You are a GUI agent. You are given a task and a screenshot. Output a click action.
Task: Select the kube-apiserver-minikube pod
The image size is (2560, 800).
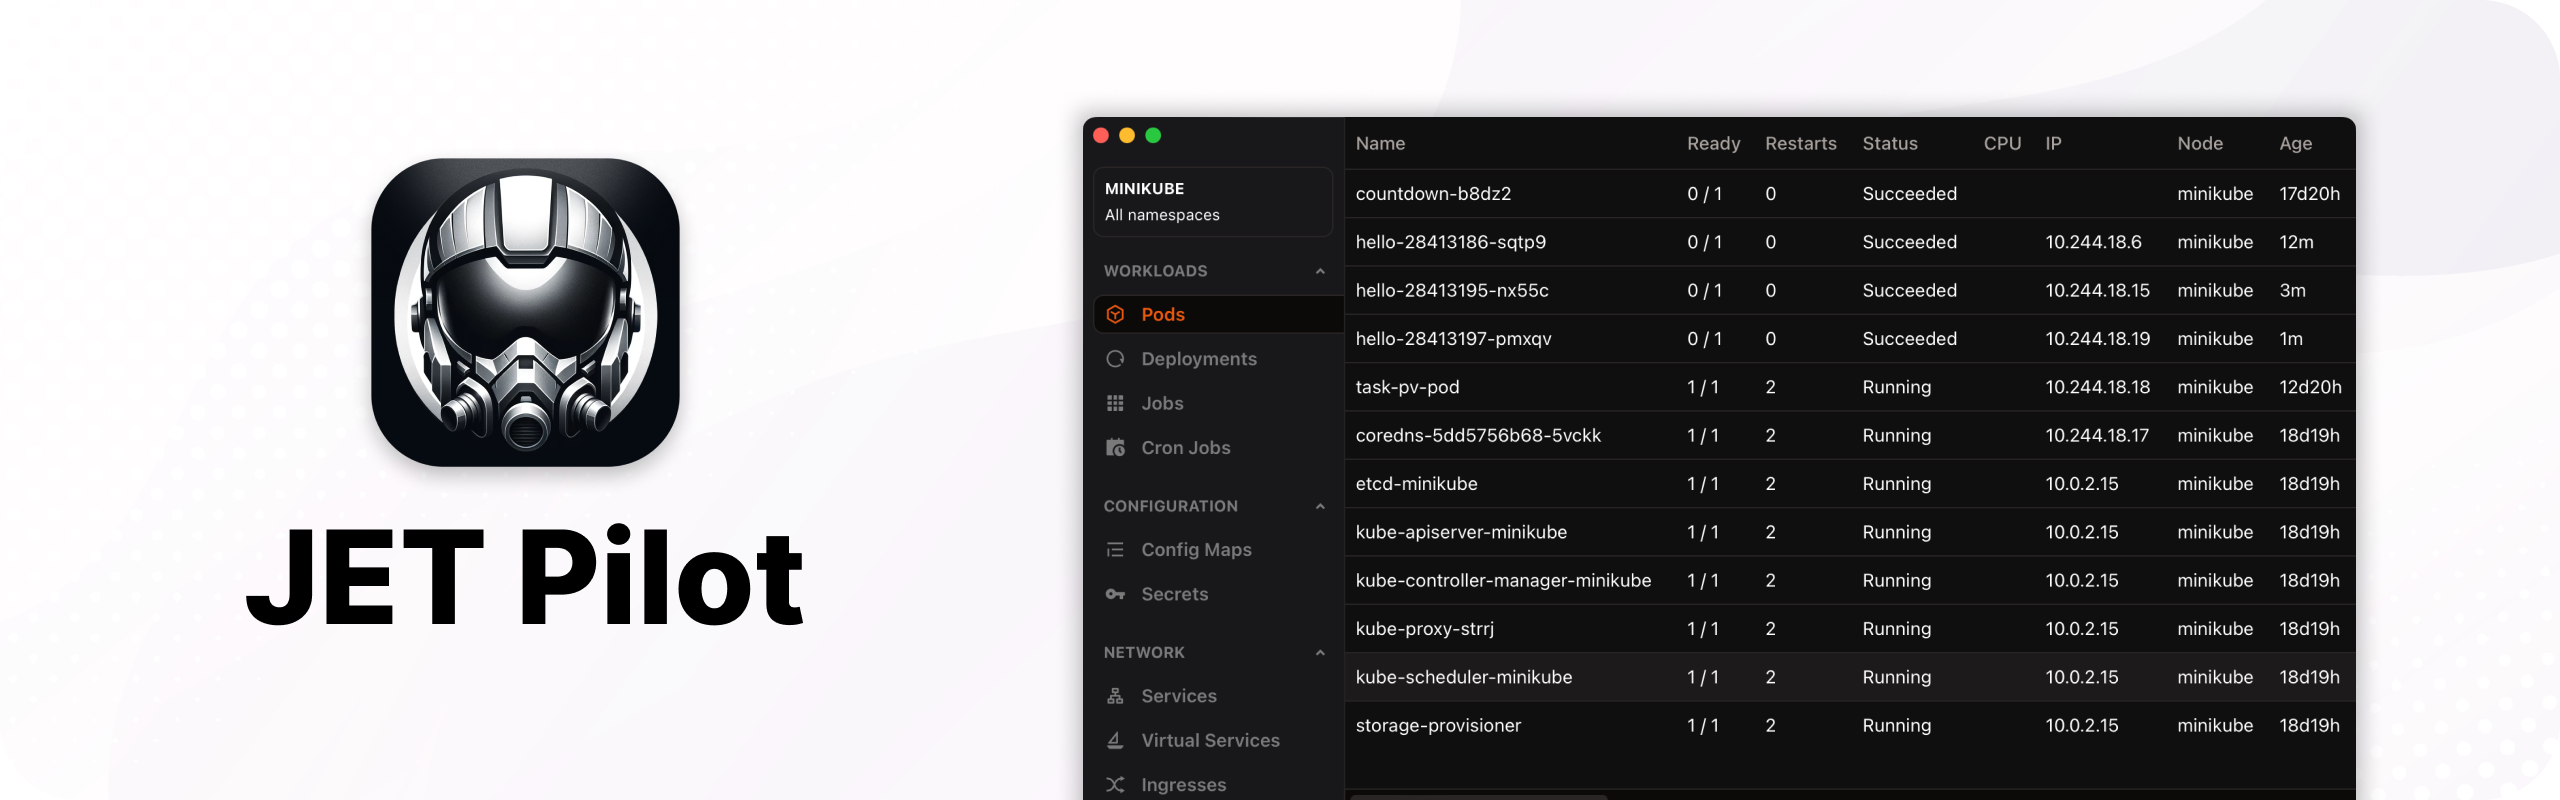[x=1850, y=532]
